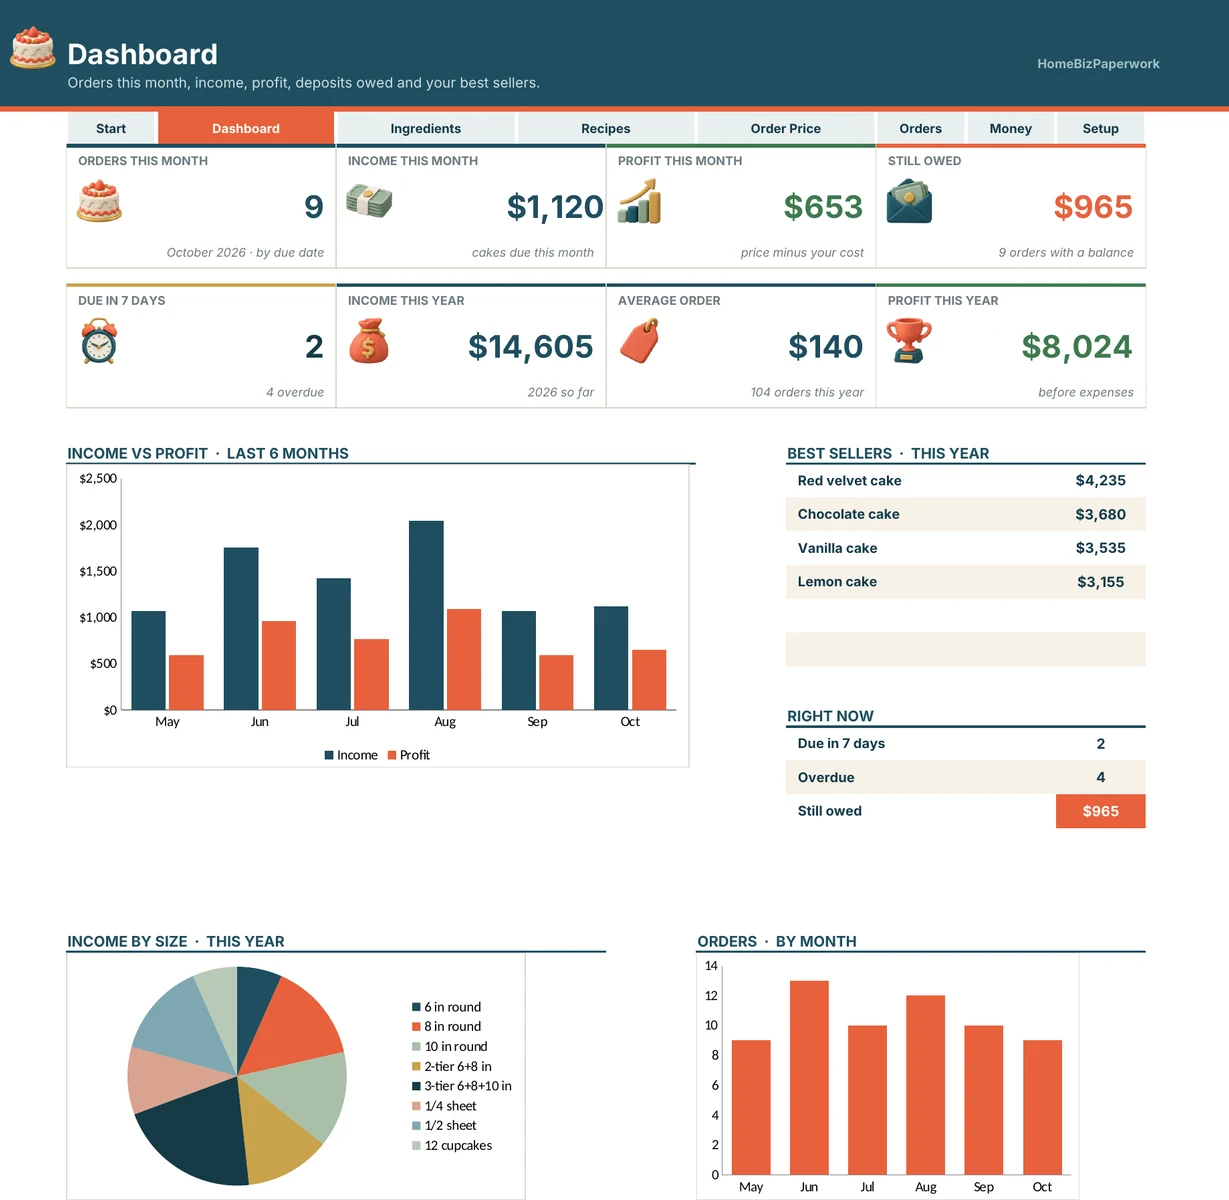The image size is (1229, 1200).
Task: Go to the Order Price tab
Action: pos(786,128)
